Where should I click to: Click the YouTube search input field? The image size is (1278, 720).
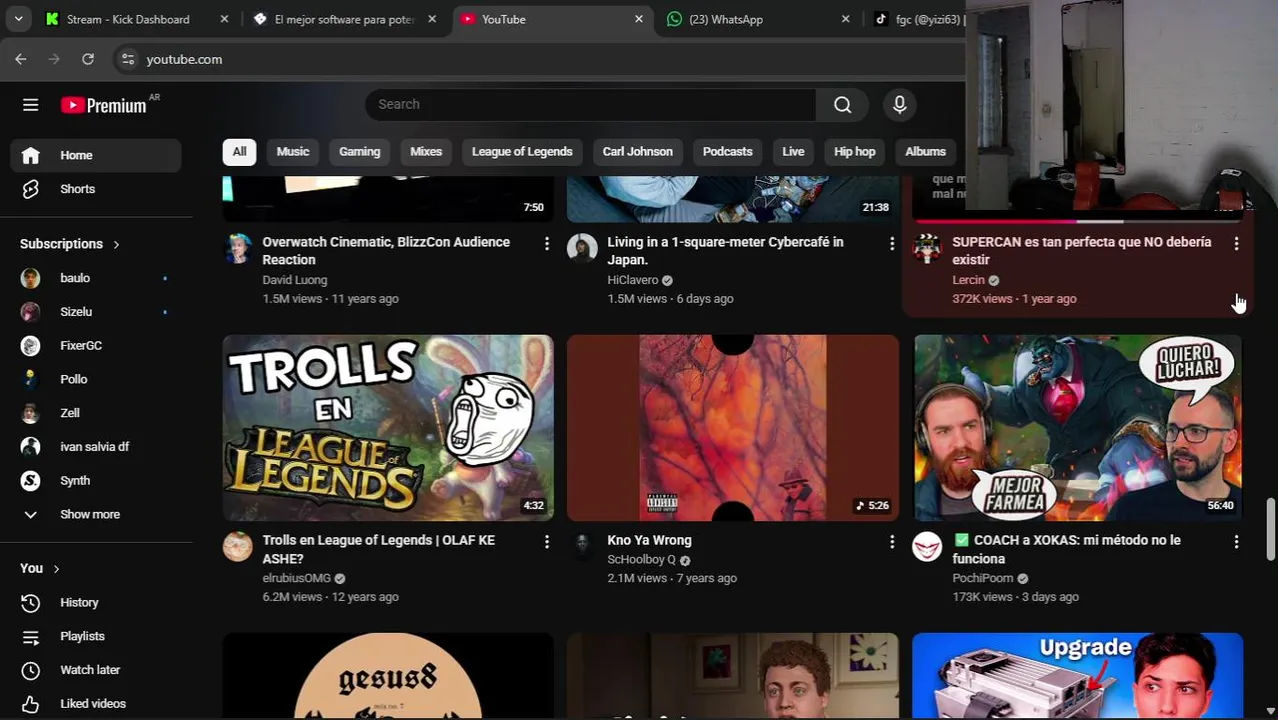590,105
